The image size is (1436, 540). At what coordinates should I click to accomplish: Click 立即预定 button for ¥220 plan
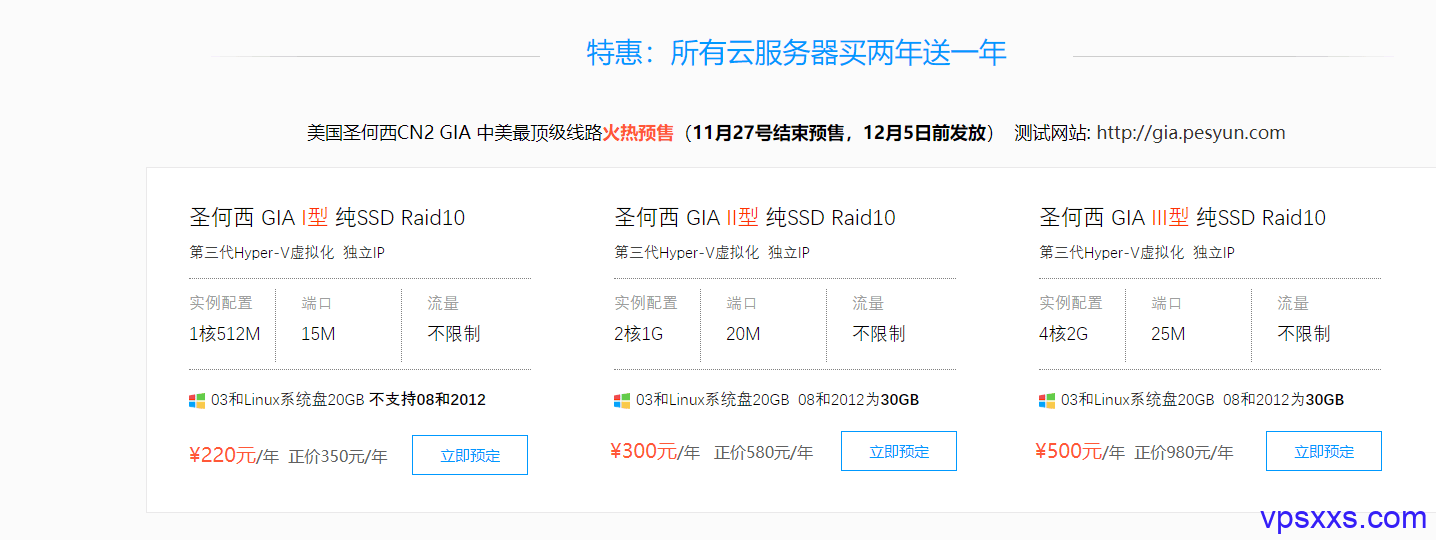[470, 455]
